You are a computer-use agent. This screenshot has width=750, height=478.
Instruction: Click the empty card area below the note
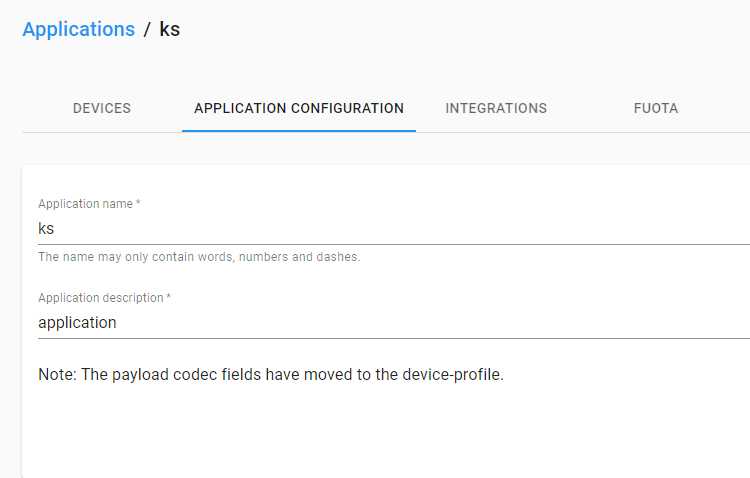(x=383, y=431)
